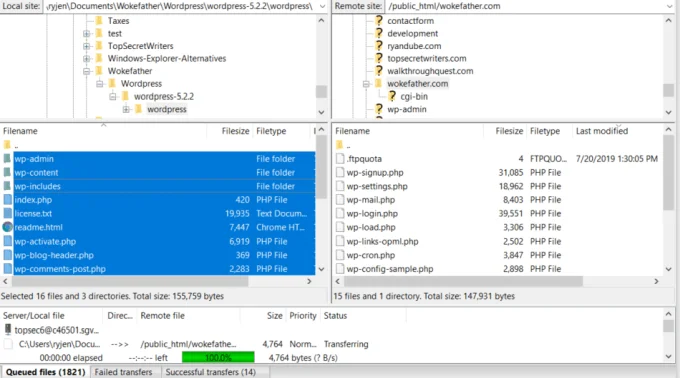Click the readme.html Chrome icon
This screenshot has height=378, width=680.
7,227
